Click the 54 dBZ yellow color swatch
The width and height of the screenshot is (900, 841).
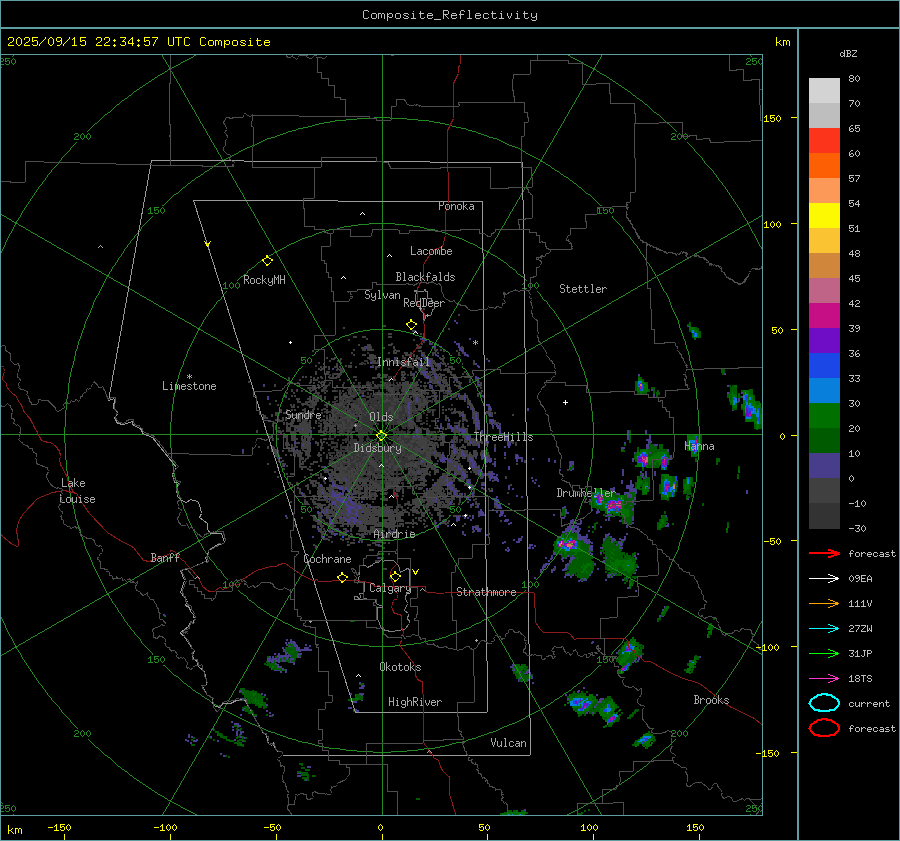(x=824, y=215)
